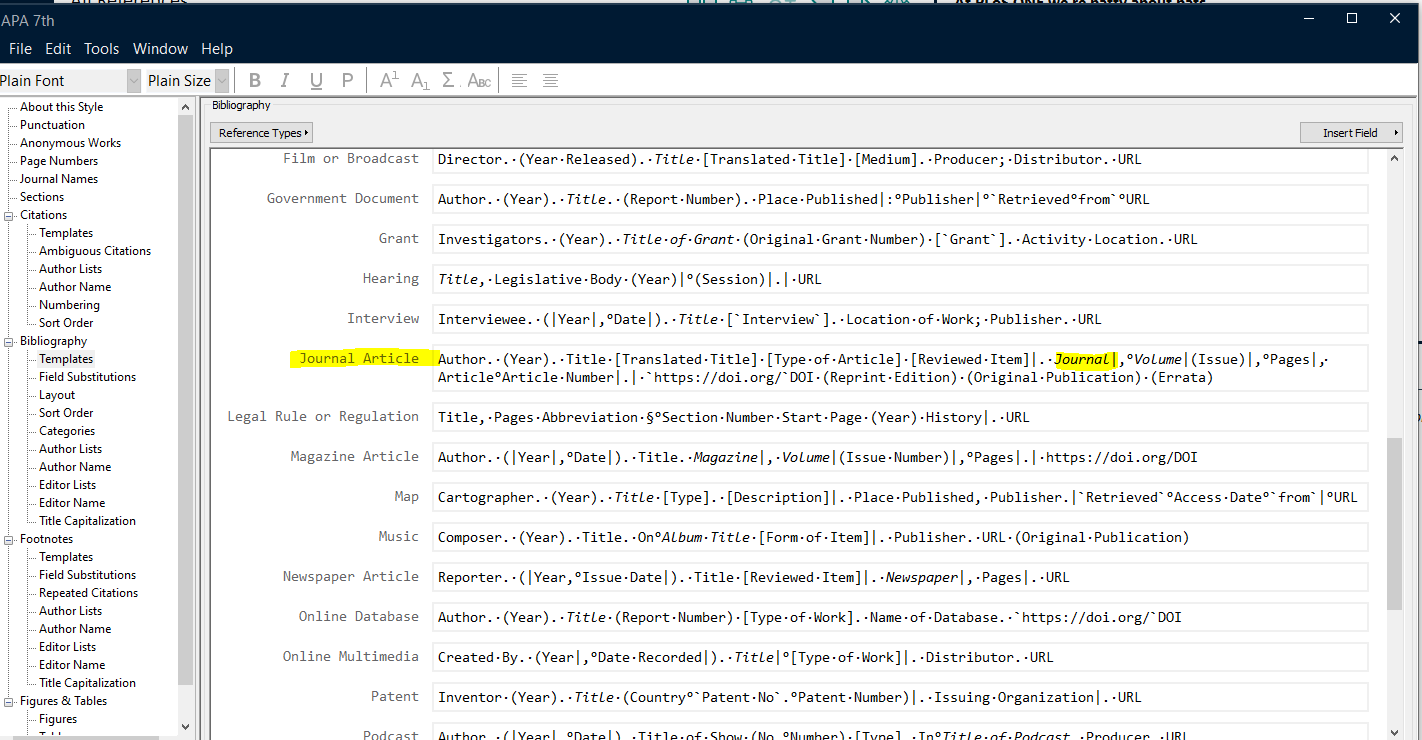This screenshot has height=740, width=1422.
Task: Click the Newspaper Article template field
Action: coord(900,577)
